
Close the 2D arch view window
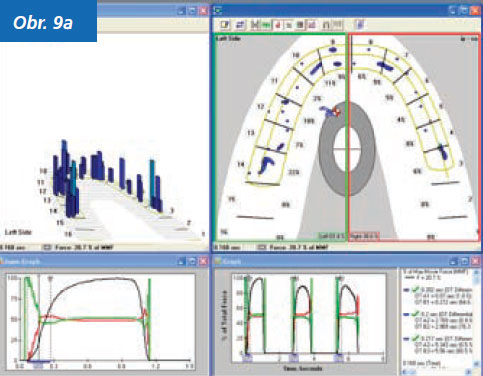click(475, 11)
